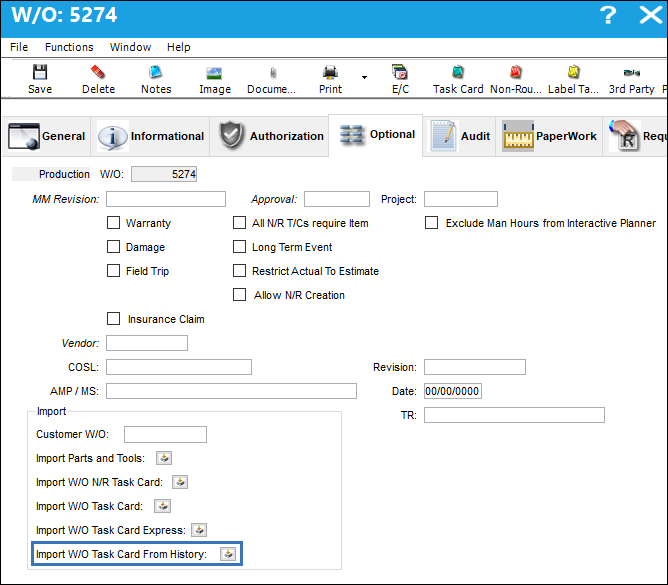Open the PaperWork tab
The width and height of the screenshot is (668, 585).
click(x=549, y=136)
